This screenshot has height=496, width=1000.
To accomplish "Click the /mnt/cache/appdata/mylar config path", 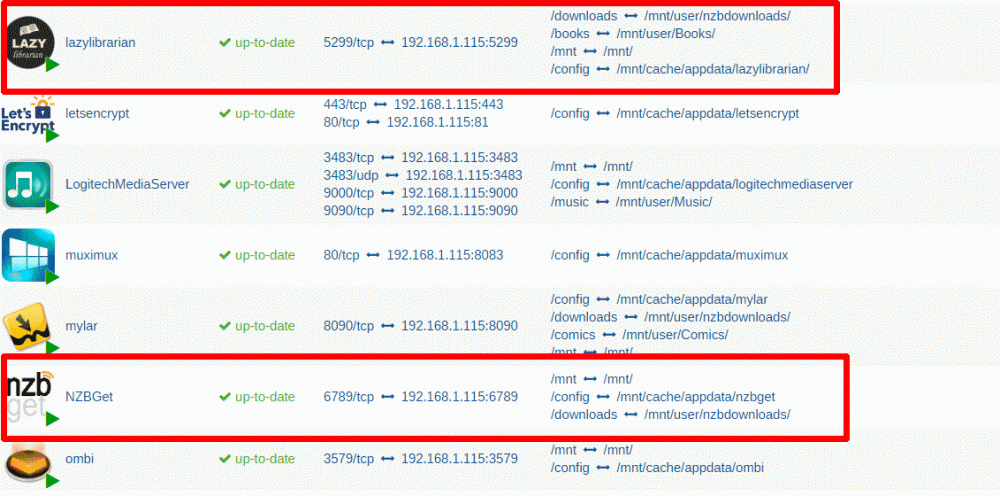I will [x=692, y=299].
